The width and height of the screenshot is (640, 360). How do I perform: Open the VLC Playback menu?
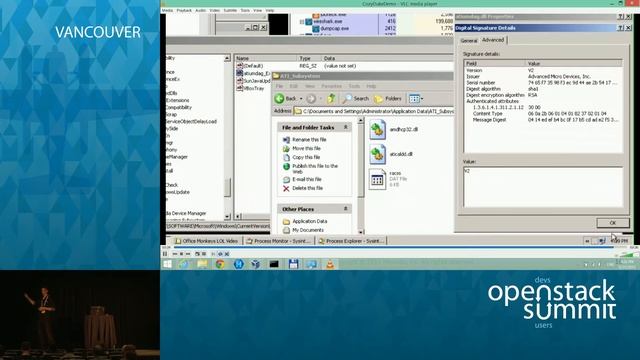[x=184, y=10]
